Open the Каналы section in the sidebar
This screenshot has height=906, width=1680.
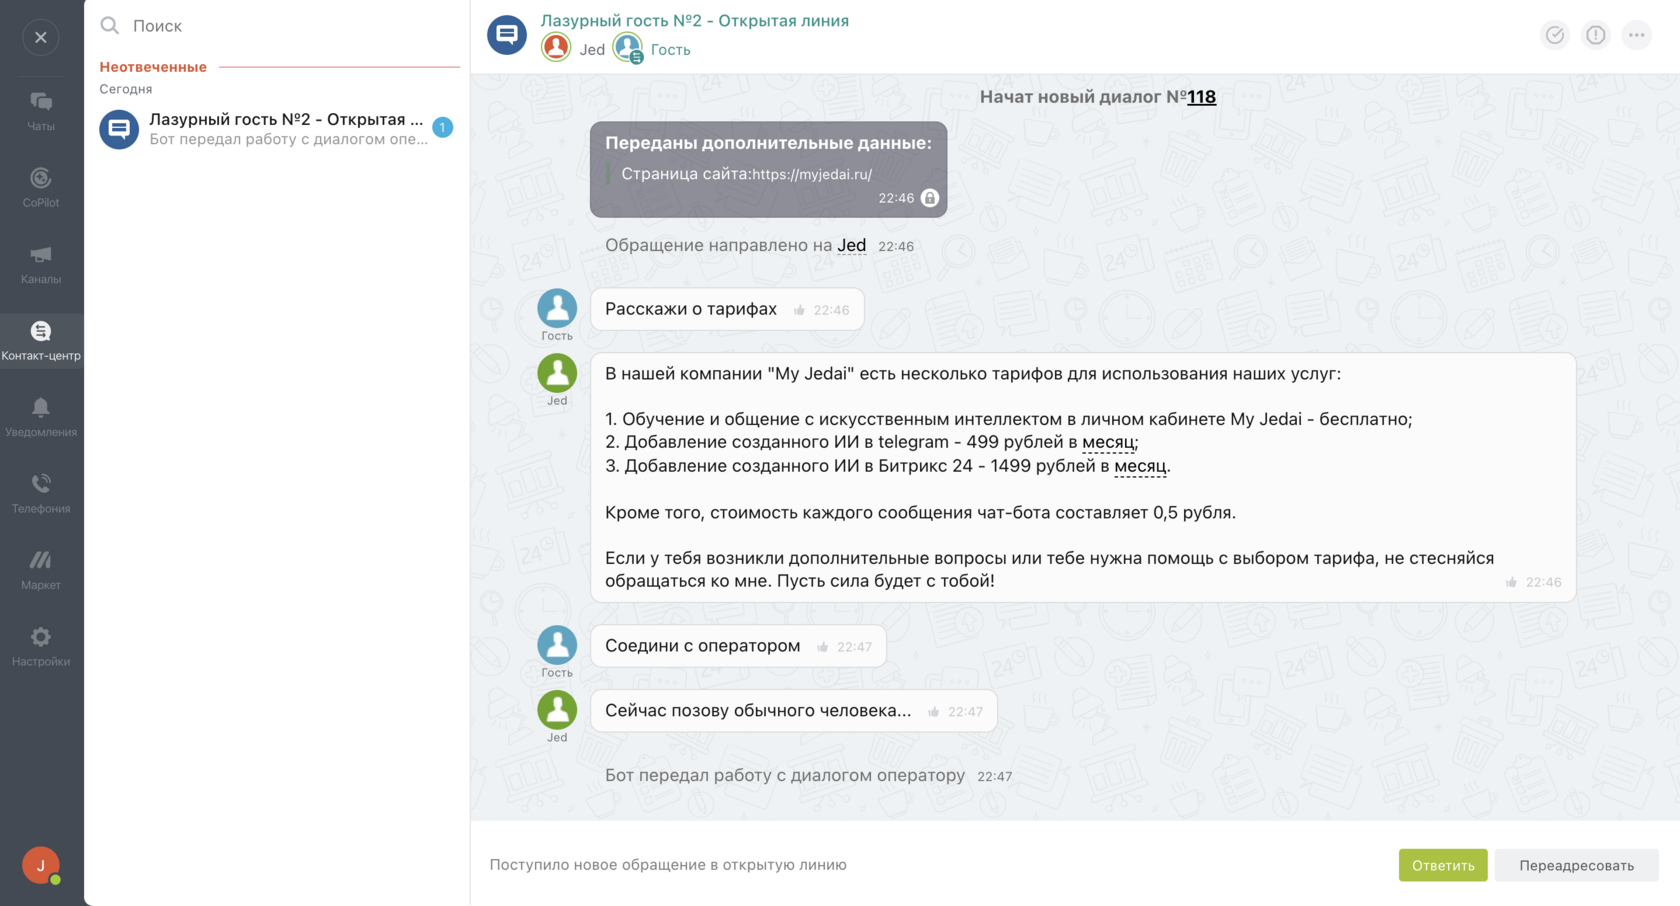tap(41, 264)
